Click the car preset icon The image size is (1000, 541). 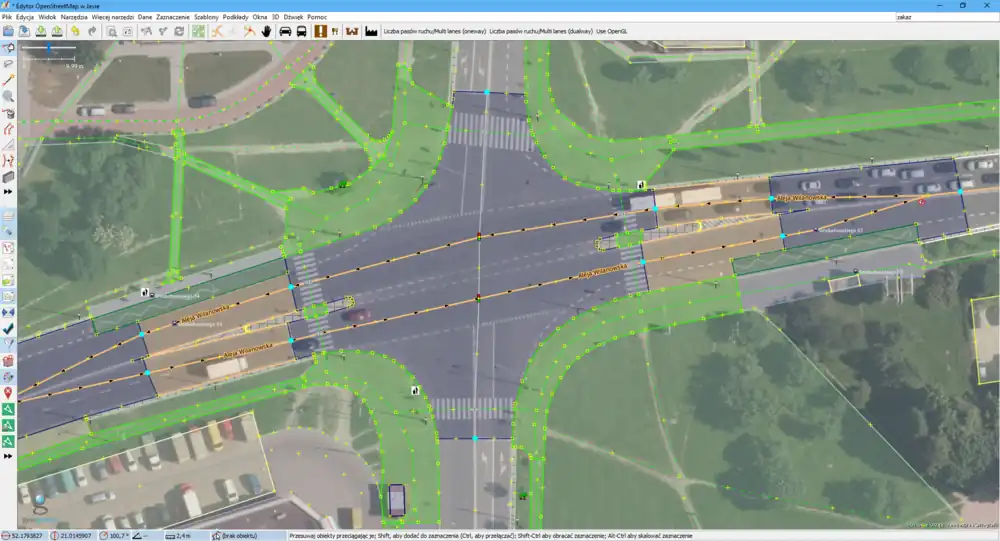pyautogui.click(x=285, y=31)
